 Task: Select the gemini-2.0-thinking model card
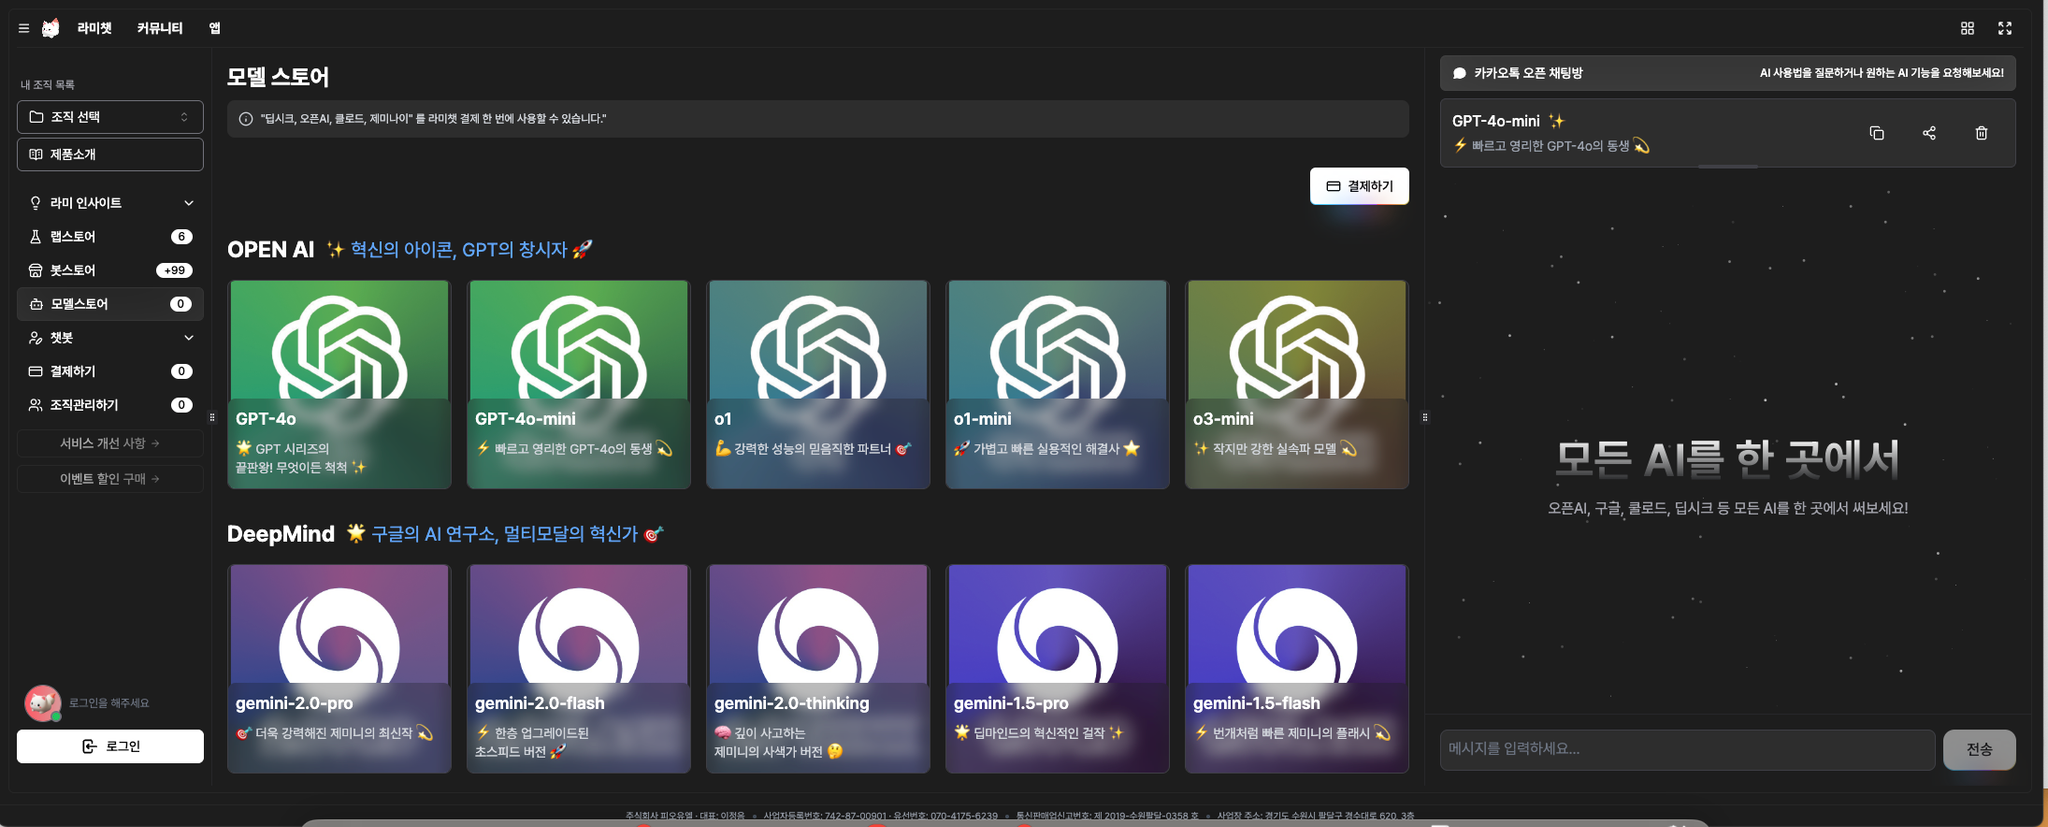[818, 668]
